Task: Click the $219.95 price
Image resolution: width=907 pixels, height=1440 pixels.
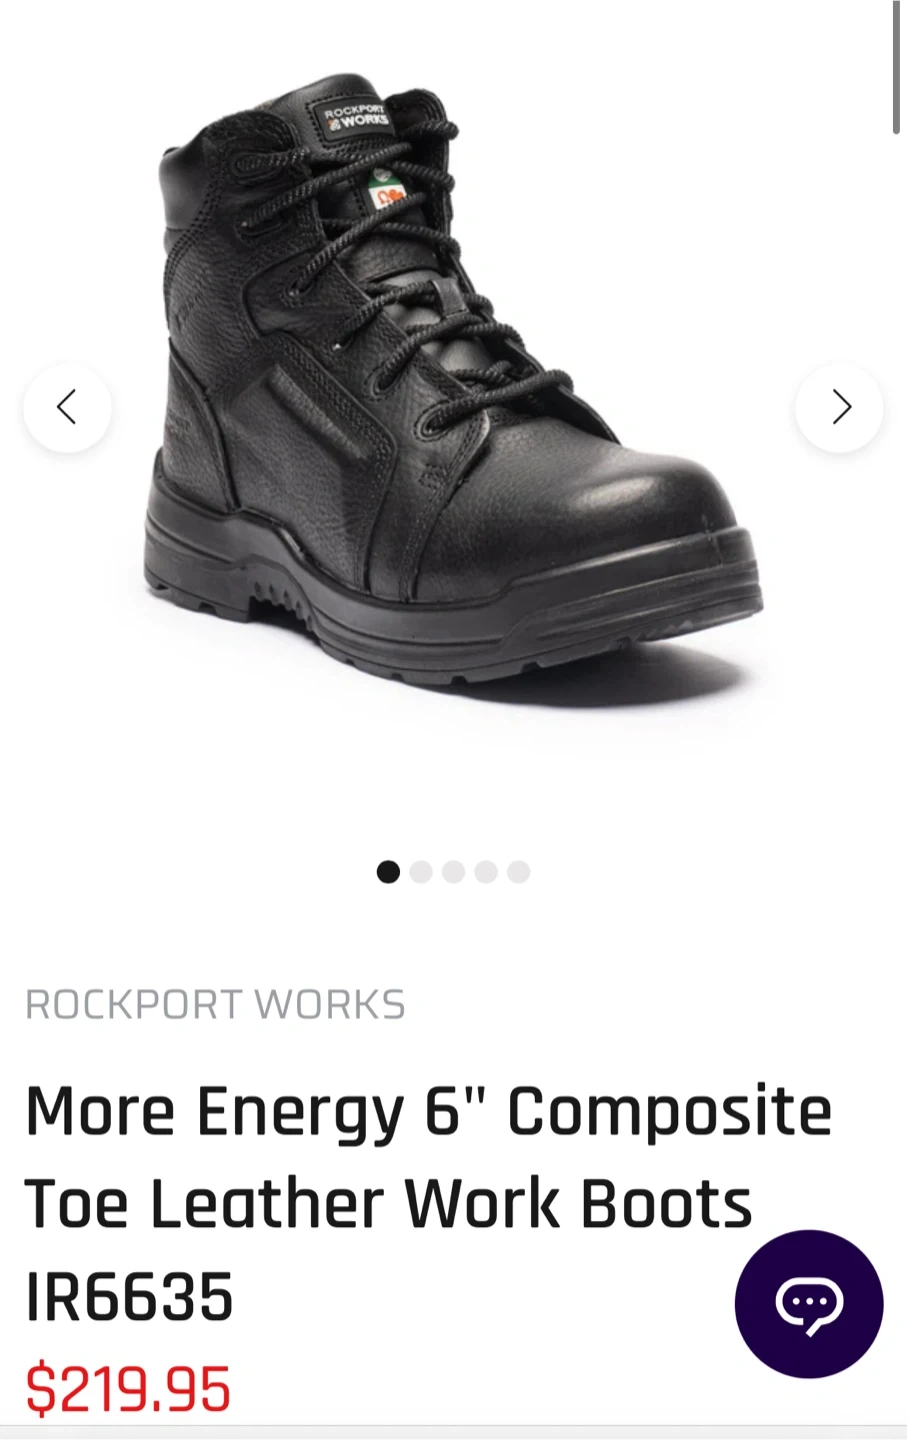Action: coord(128,1388)
